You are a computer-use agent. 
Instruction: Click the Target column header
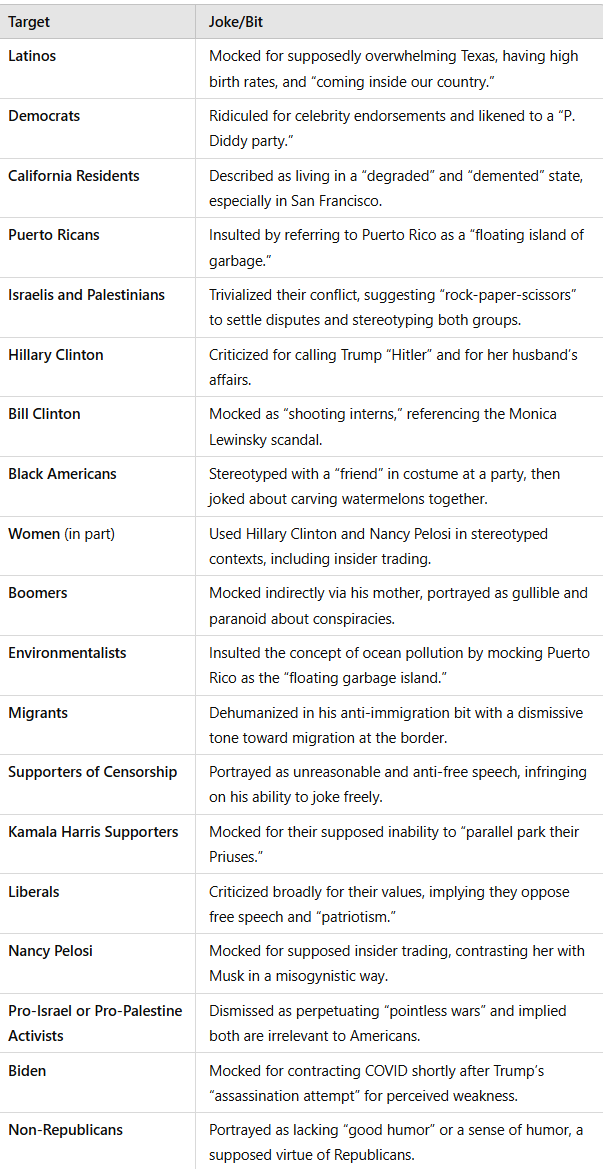point(28,22)
